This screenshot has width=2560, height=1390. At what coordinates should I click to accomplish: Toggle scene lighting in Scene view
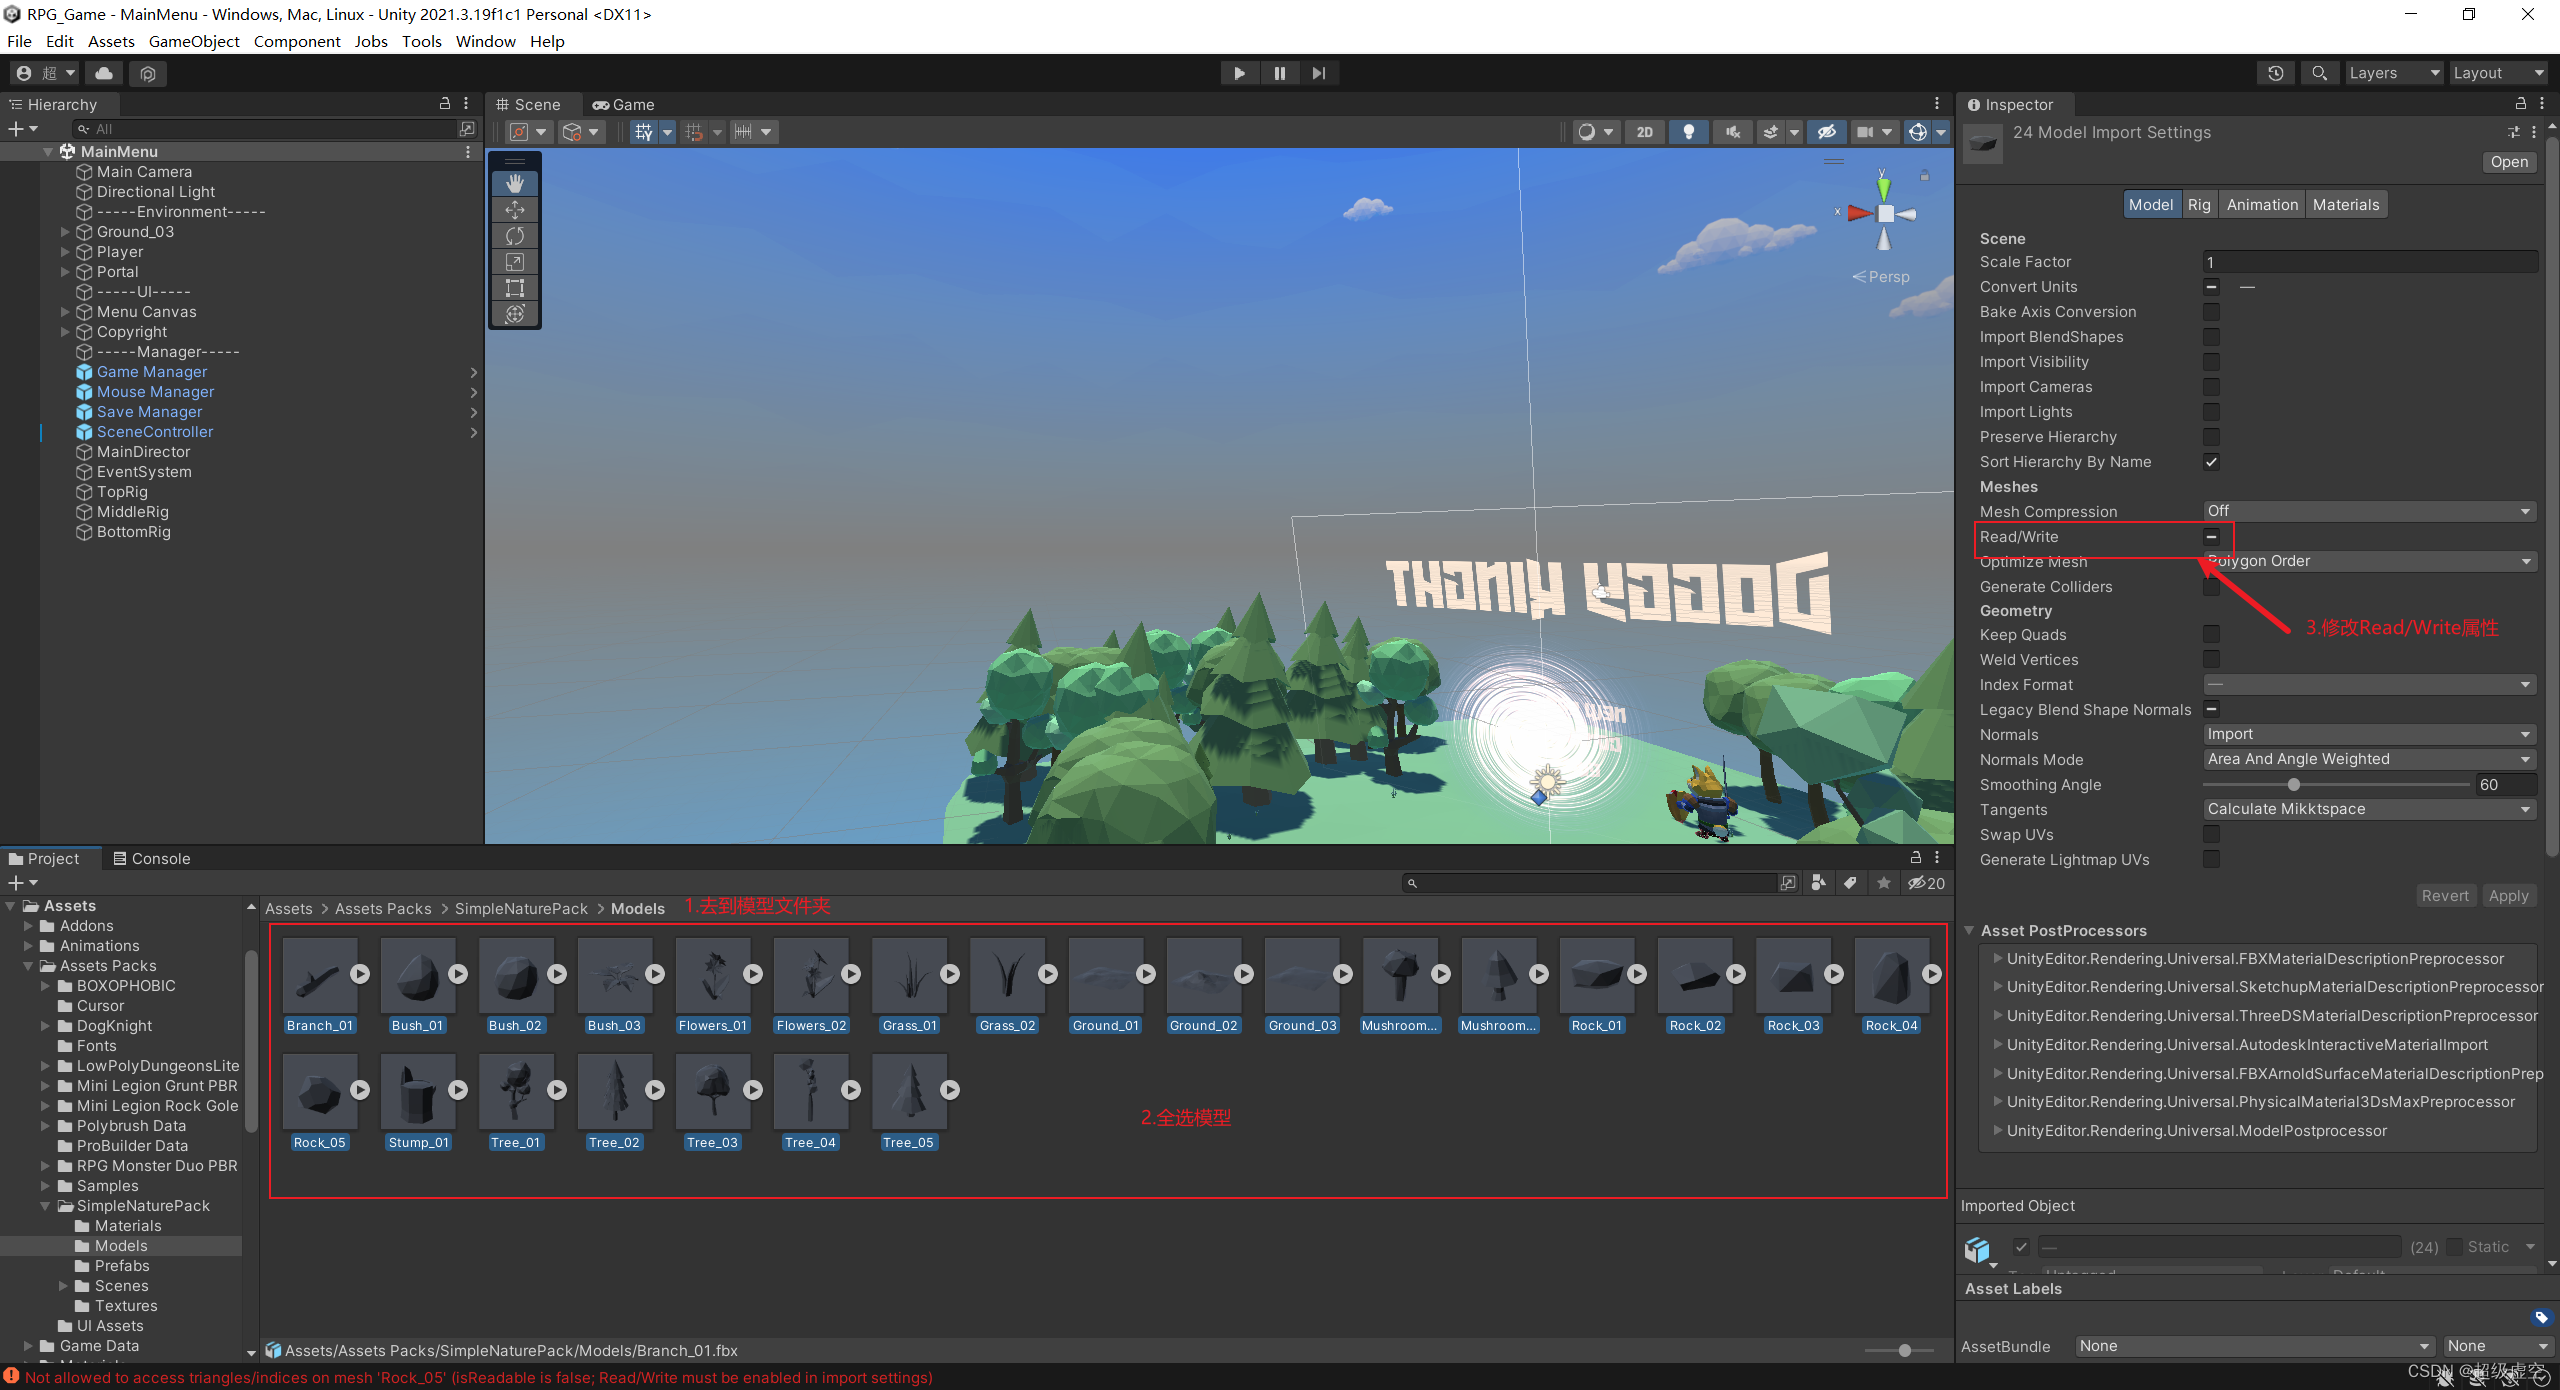pos(1690,131)
